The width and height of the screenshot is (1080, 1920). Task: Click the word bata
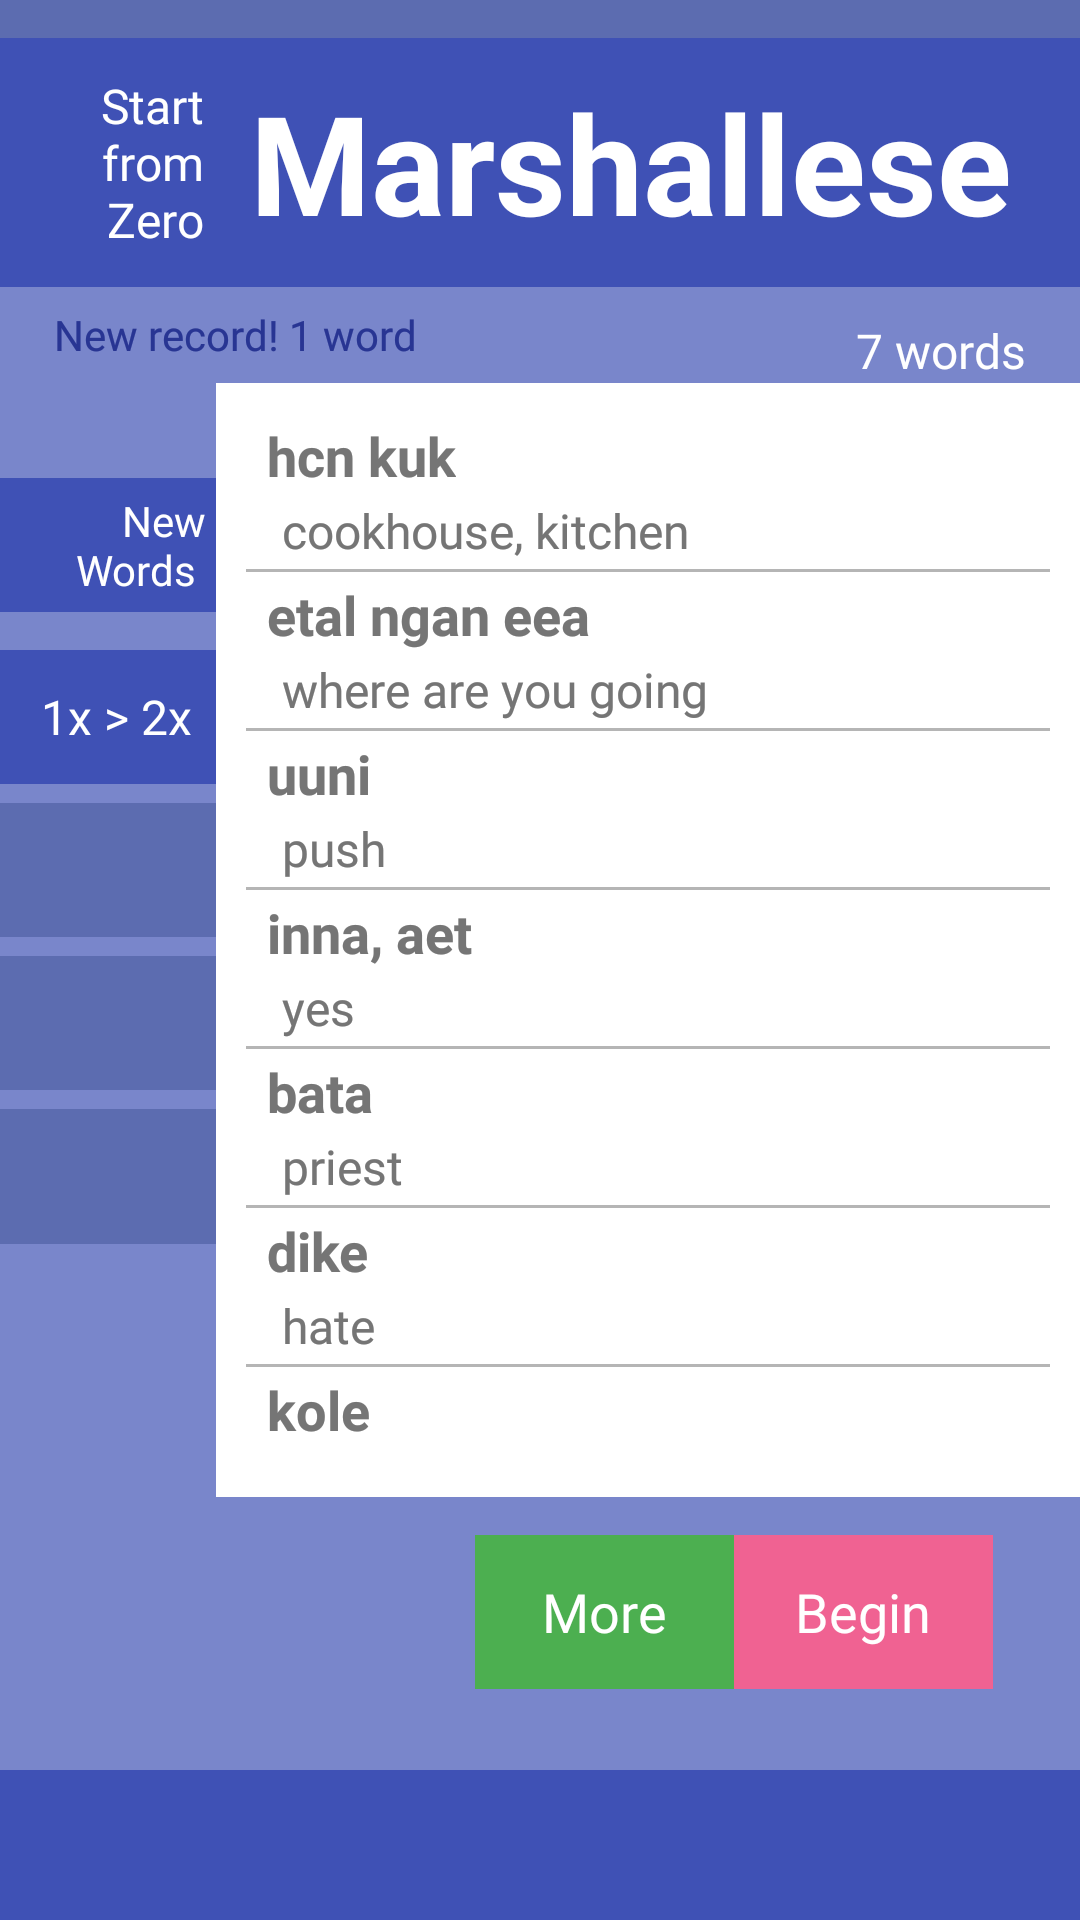coord(319,1095)
